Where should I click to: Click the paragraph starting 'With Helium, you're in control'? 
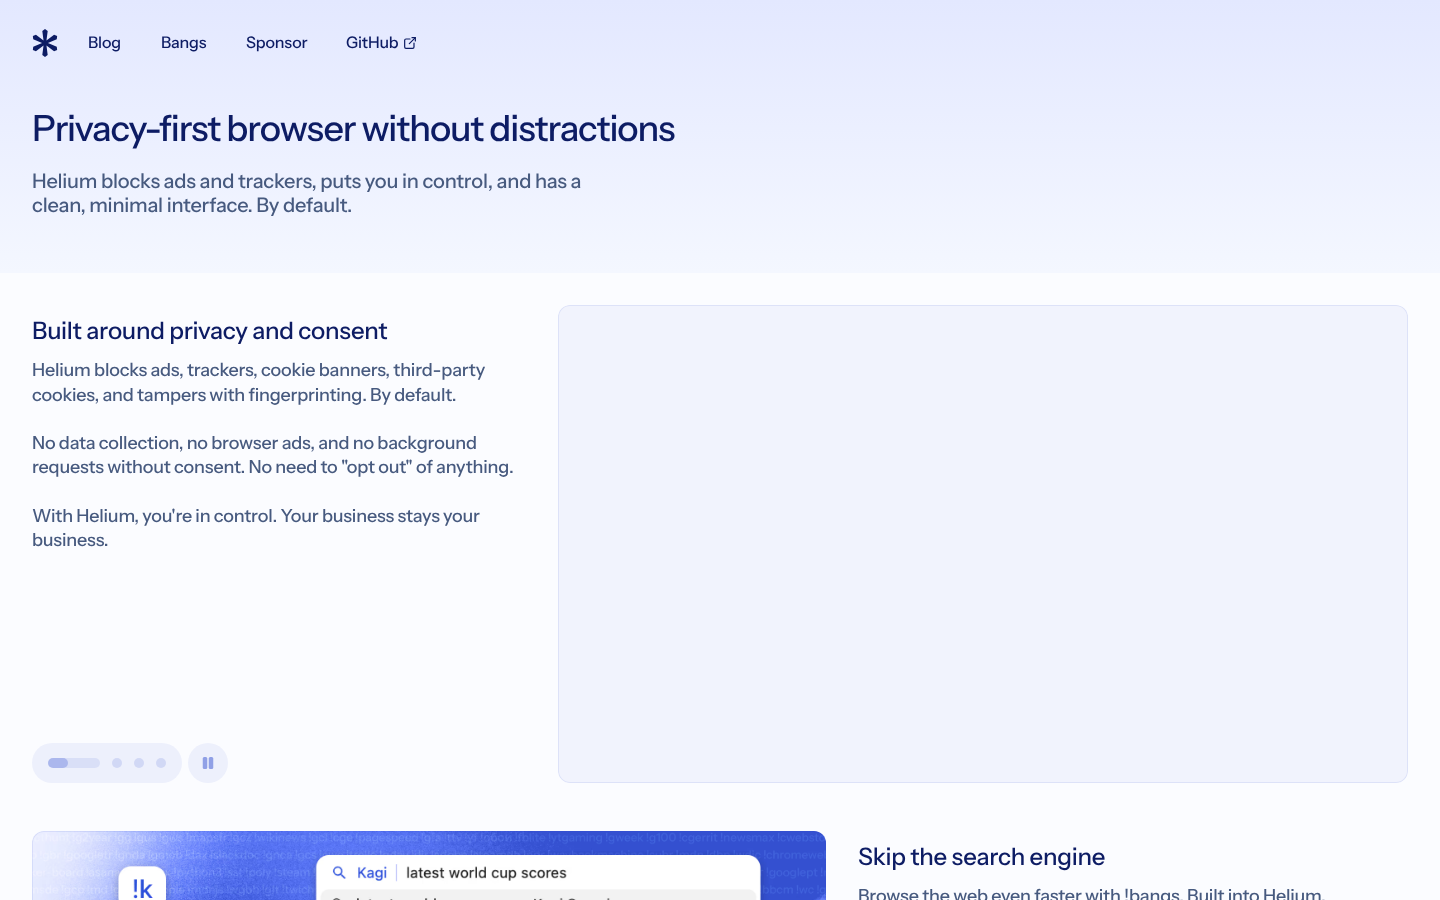point(256,528)
